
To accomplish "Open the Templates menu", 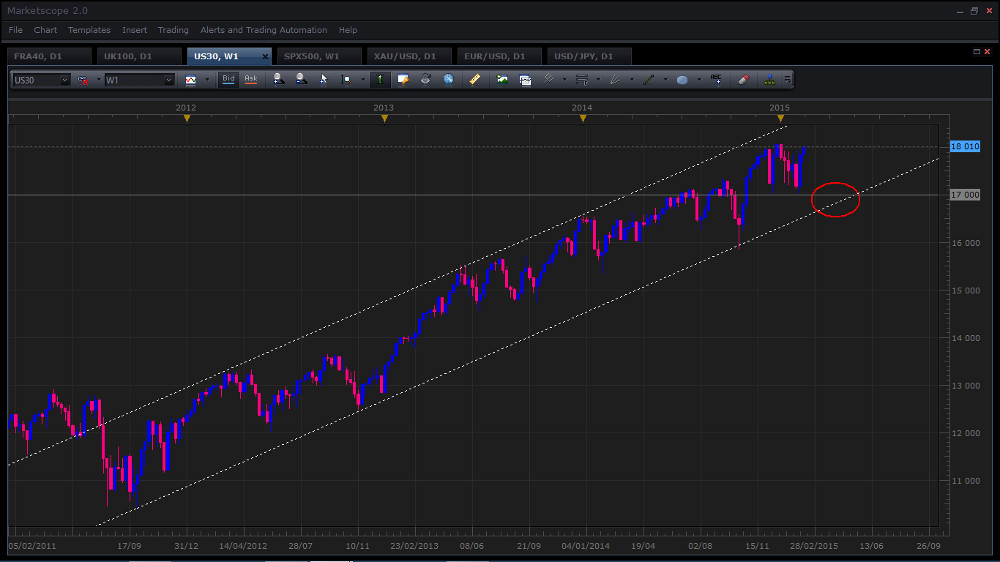I will 89,30.
